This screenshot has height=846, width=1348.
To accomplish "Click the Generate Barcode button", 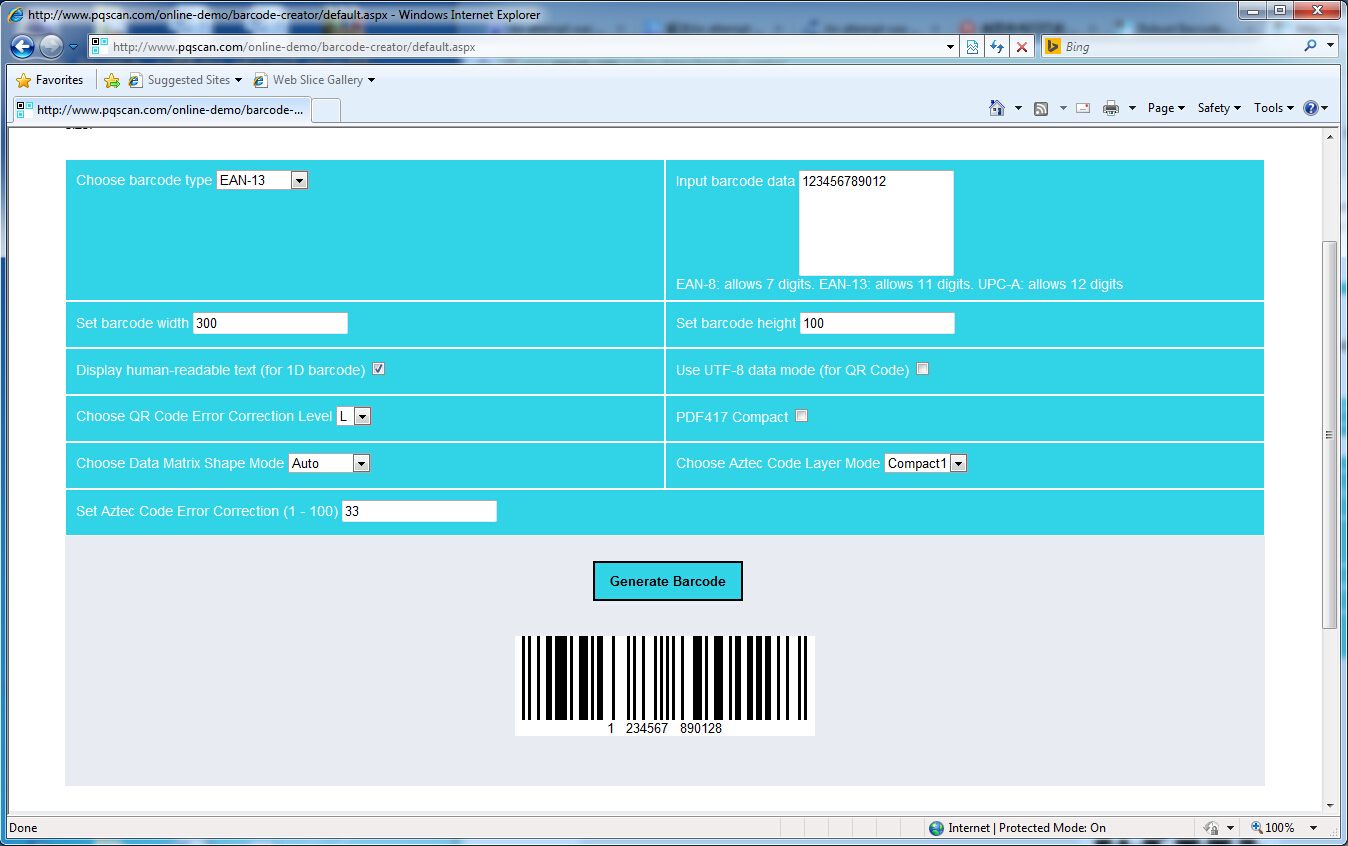I will pyautogui.click(x=668, y=581).
